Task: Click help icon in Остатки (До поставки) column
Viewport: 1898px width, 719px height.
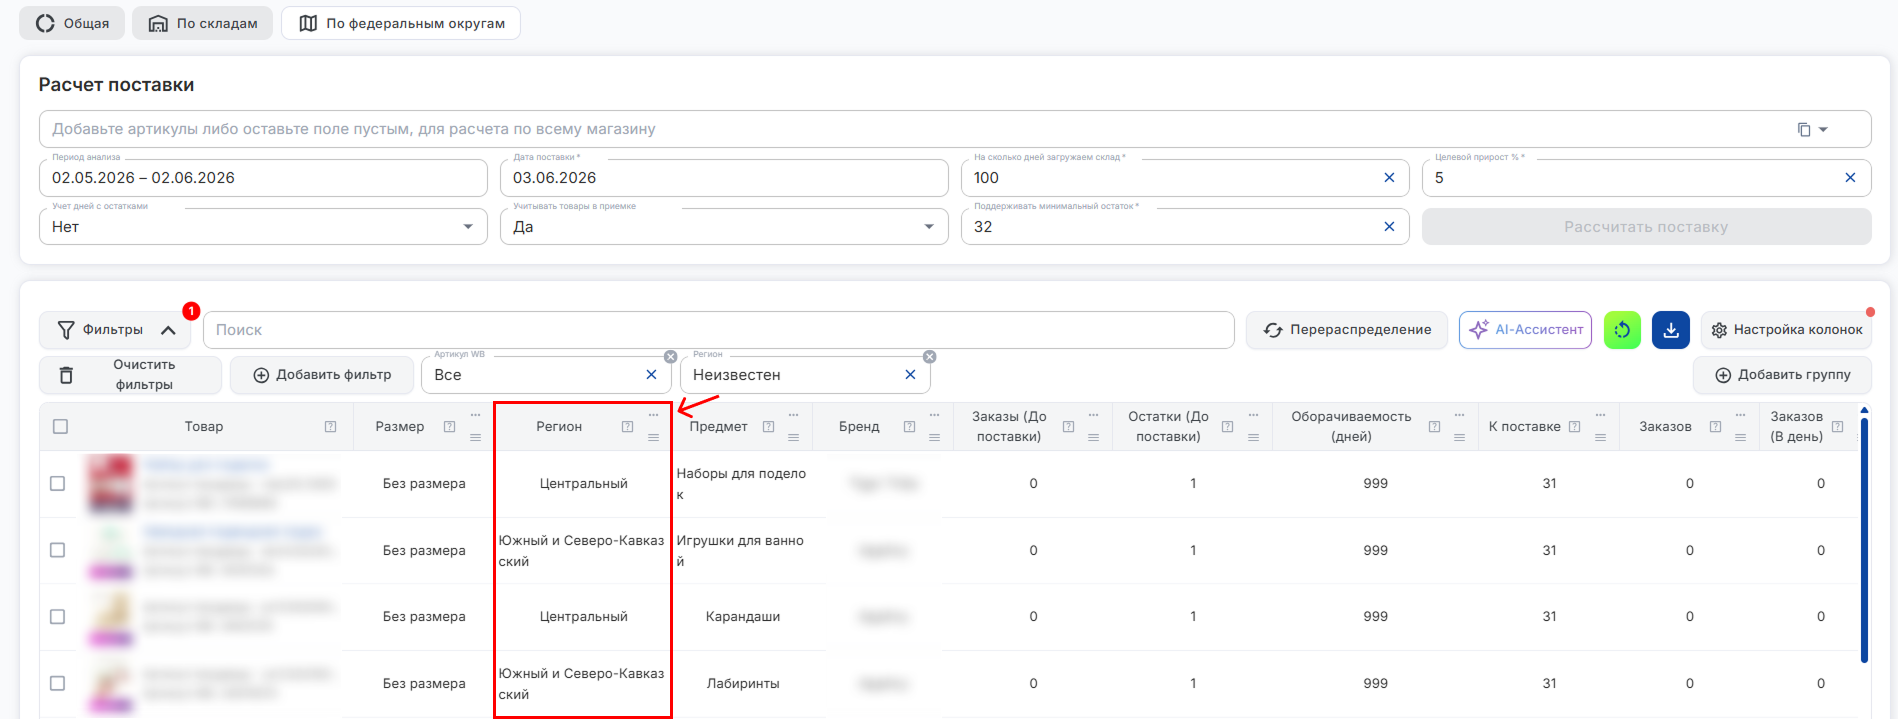Action: [x=1227, y=427]
